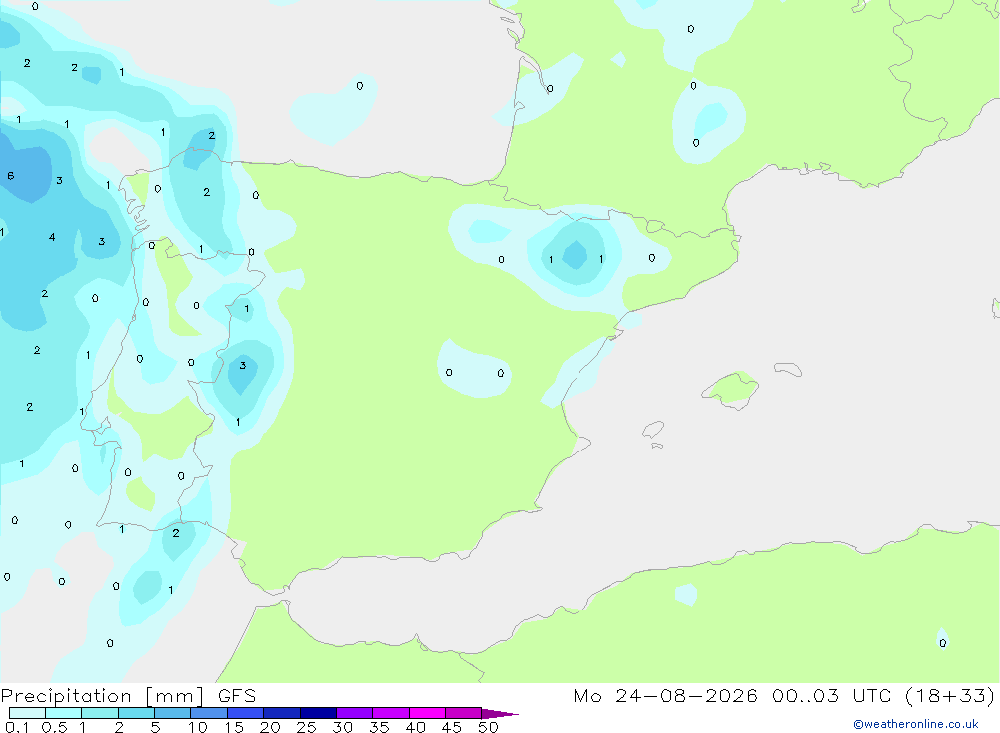
Task: Pick the 5–10 mm legend swatch
Action: coord(173,713)
